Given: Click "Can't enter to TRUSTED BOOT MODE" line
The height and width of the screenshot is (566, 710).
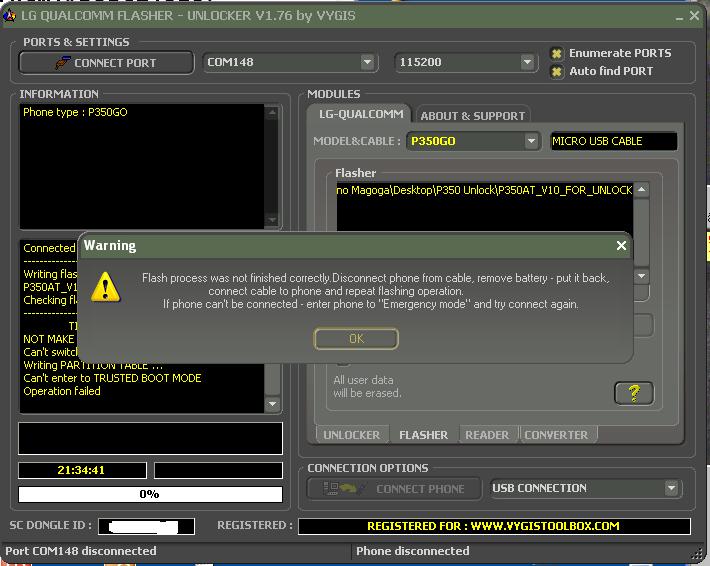Looking at the screenshot, I should (x=112, y=378).
